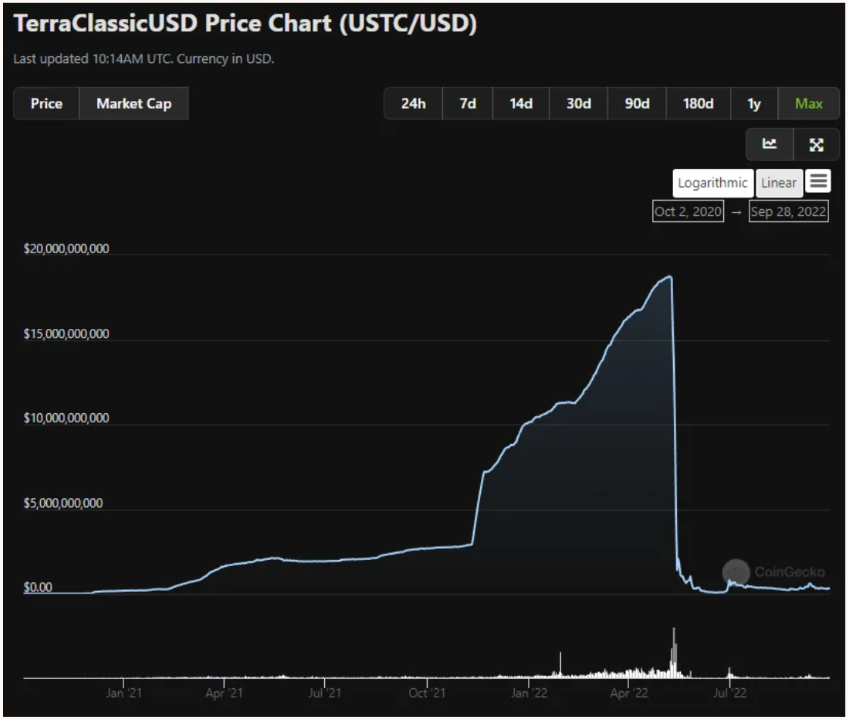Image resolution: width=848 pixels, height=720 pixels.
Task: Click the chart peak near $18 billion
Action: click(670, 277)
